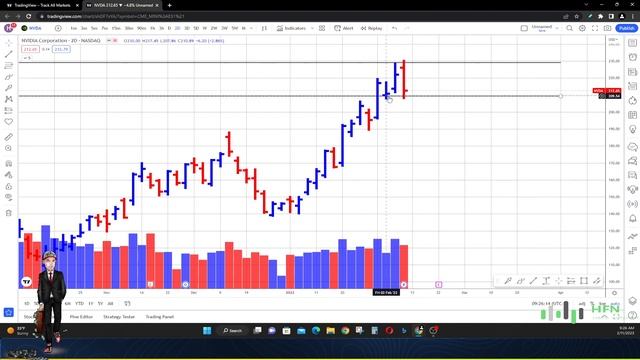Select the crosshair cursor tool
640x360 pixels.
click(x=9, y=42)
